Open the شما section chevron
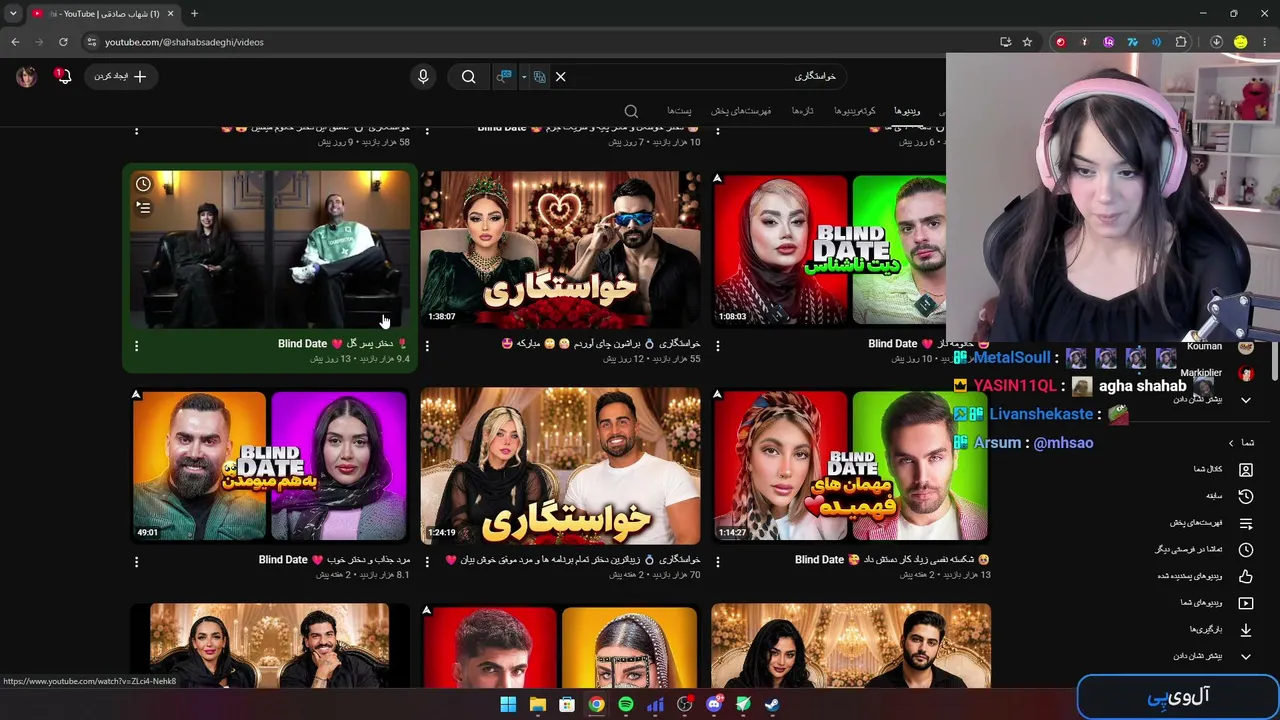The width and height of the screenshot is (1280, 720). (x=1231, y=443)
